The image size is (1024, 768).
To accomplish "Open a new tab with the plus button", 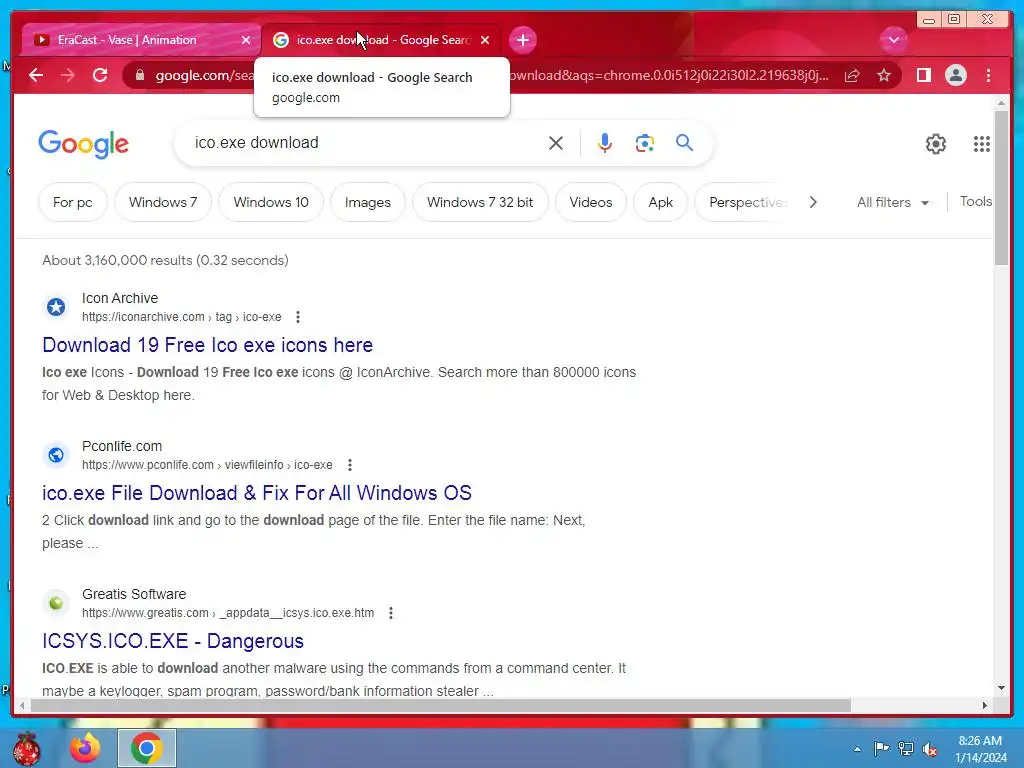I will tap(522, 40).
